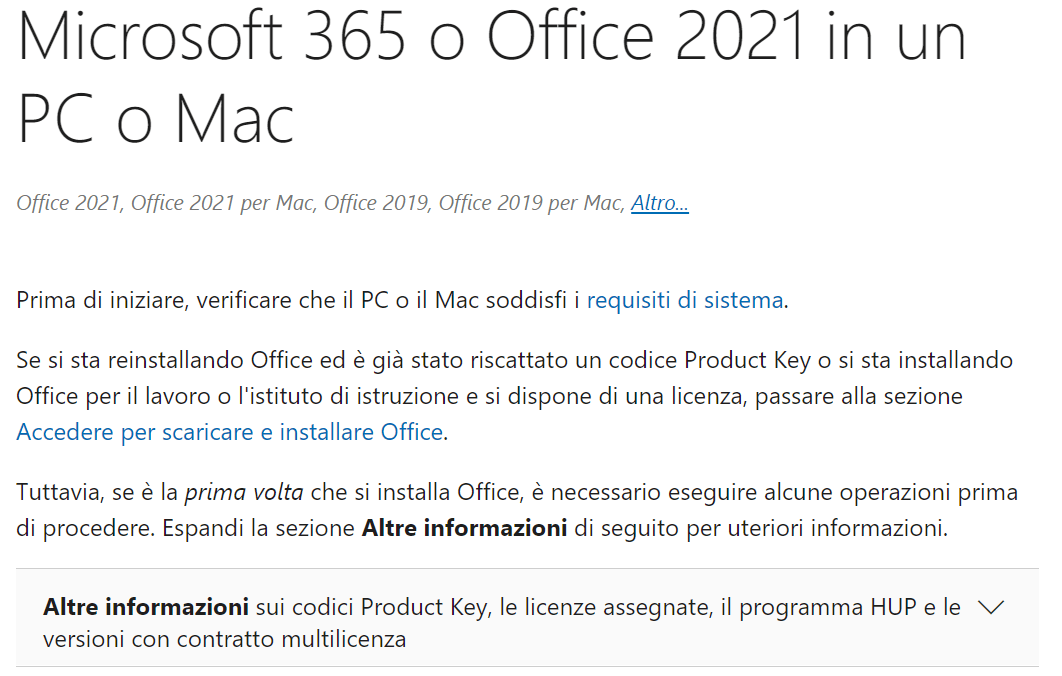This screenshot has width=1062, height=676.
Task: Click the Tuttavia paragraph's opening text
Action: pos(59,492)
